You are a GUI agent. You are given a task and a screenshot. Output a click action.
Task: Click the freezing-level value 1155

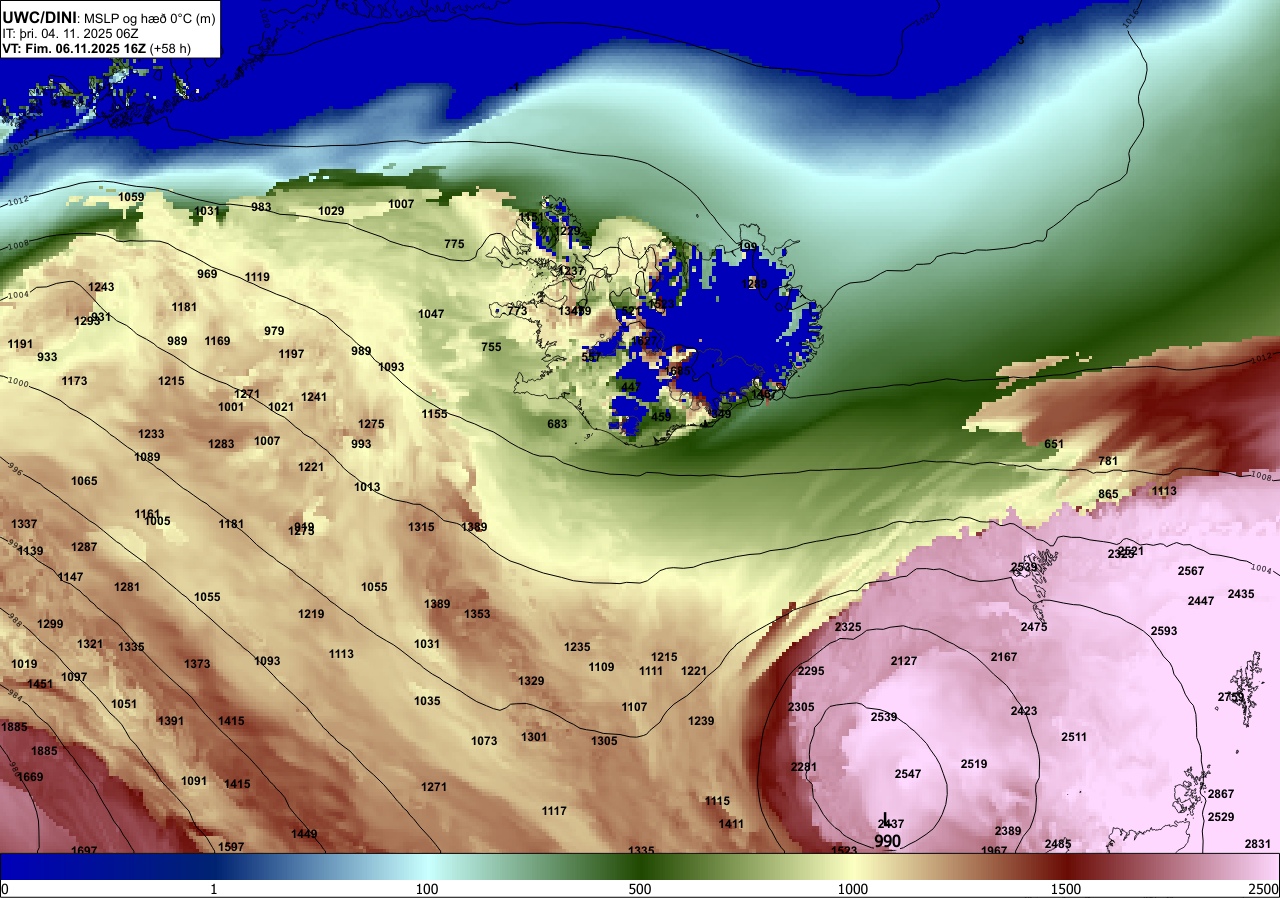coord(434,414)
